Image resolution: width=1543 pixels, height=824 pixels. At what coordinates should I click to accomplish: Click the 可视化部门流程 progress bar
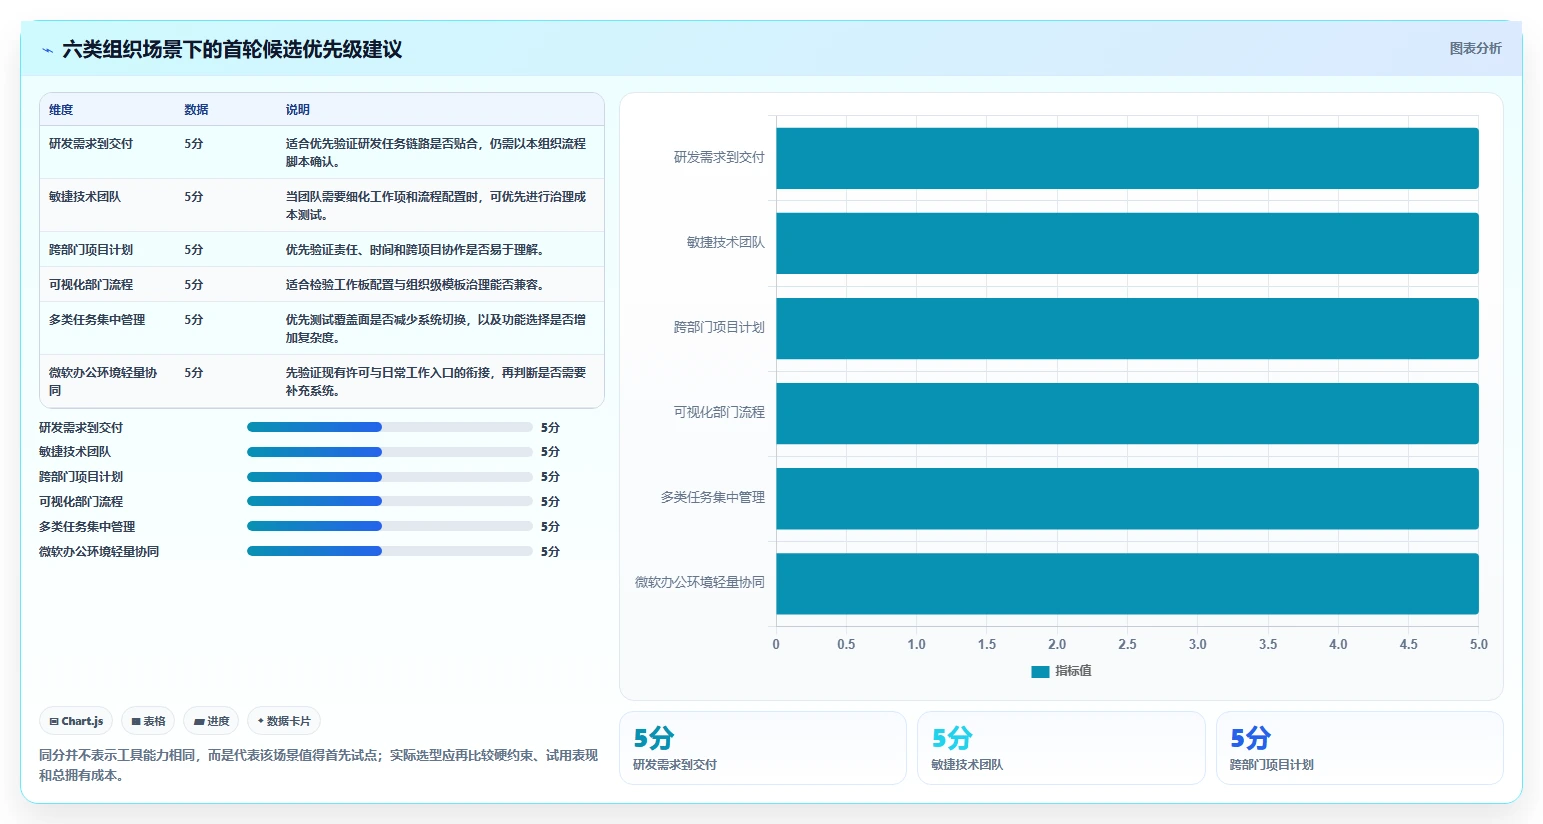(x=390, y=501)
